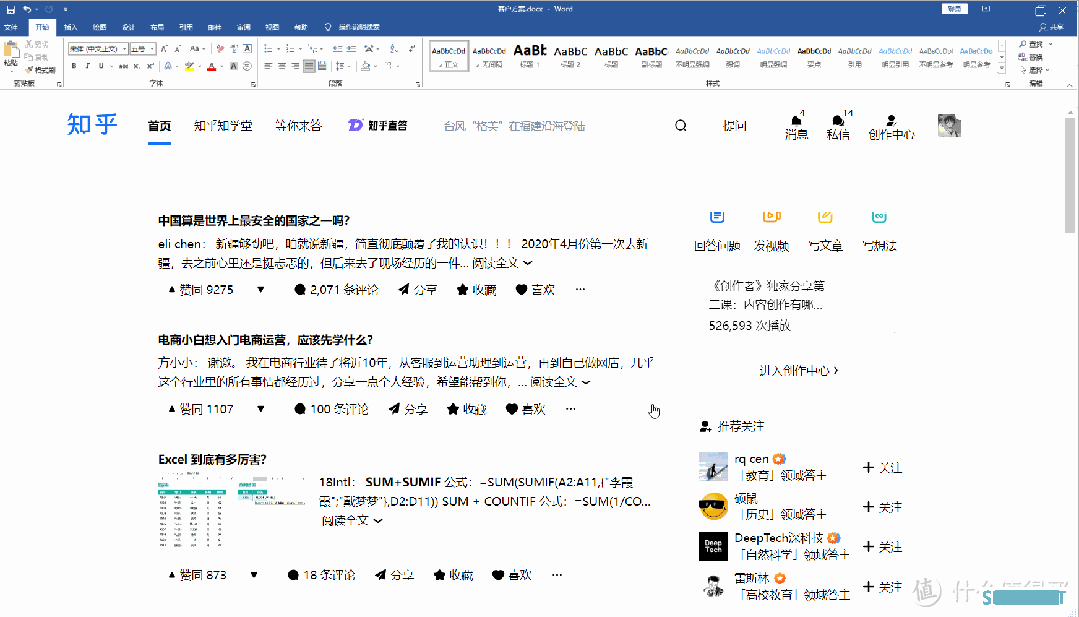Open the Font dialog launcher

(x=253, y=84)
